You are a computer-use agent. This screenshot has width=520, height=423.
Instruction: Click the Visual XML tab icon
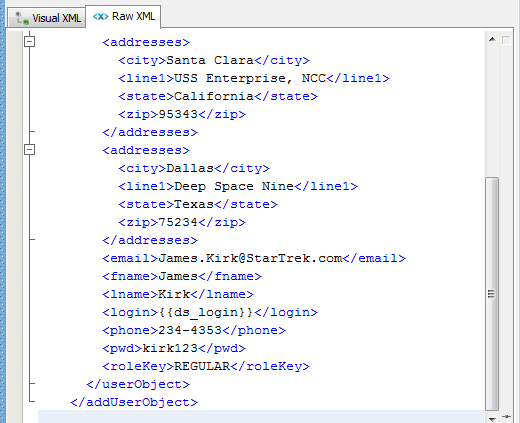22,18
